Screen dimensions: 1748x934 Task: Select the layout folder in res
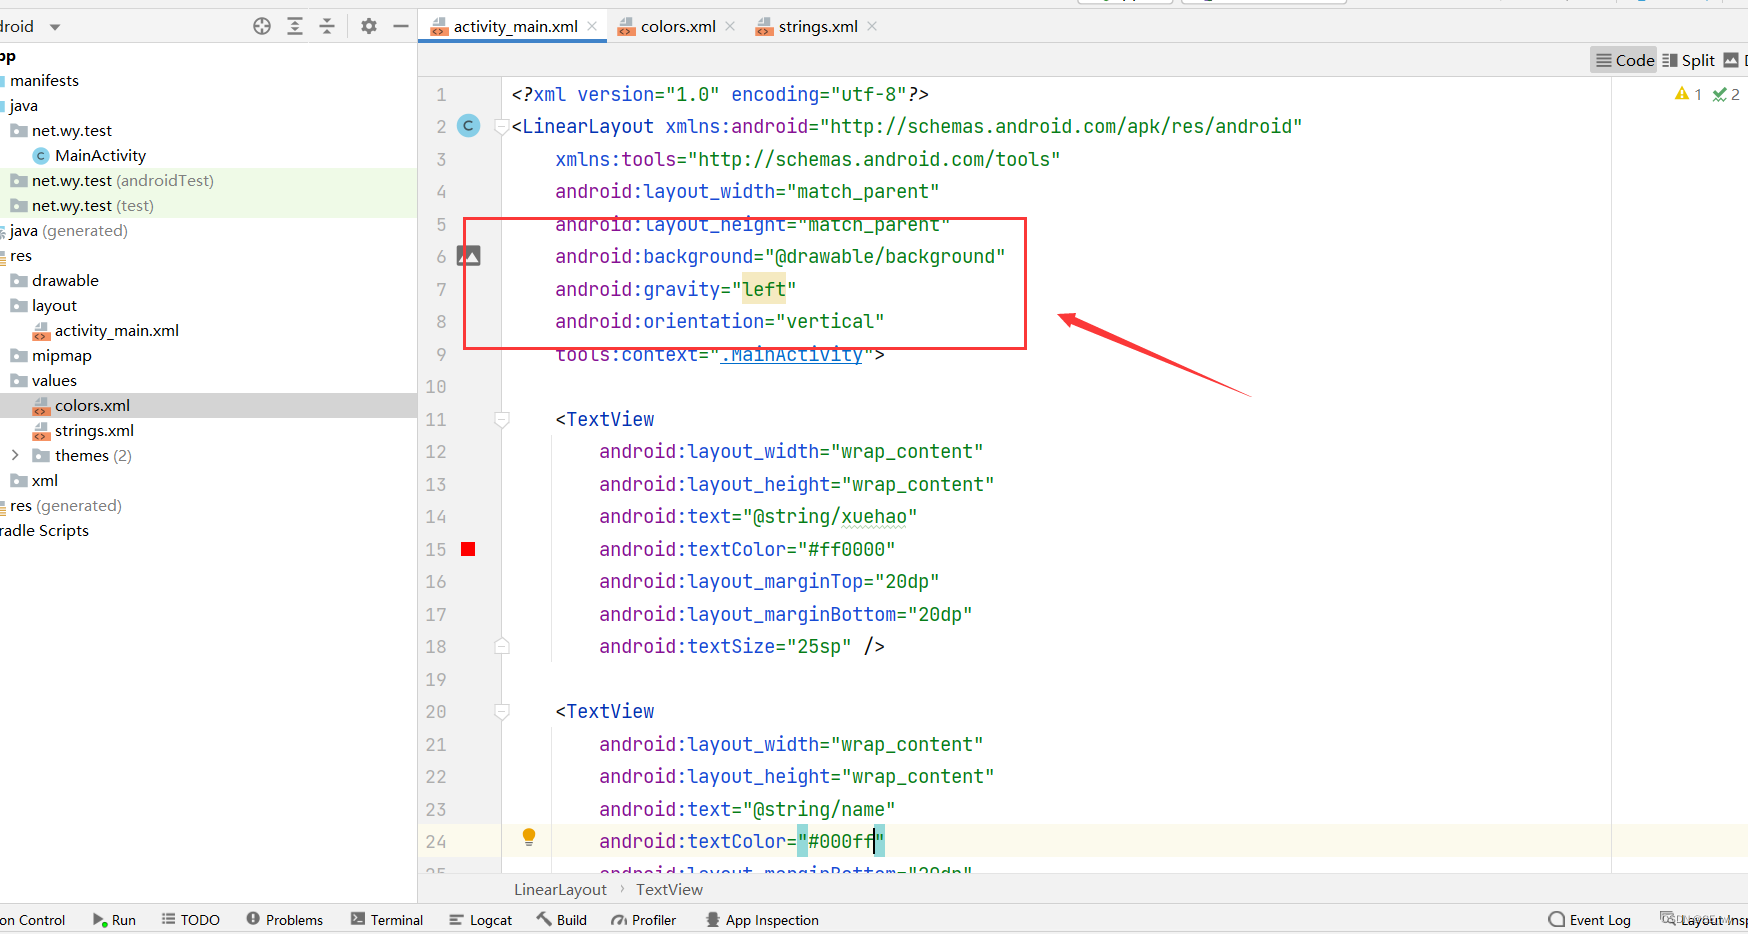[x=54, y=306]
